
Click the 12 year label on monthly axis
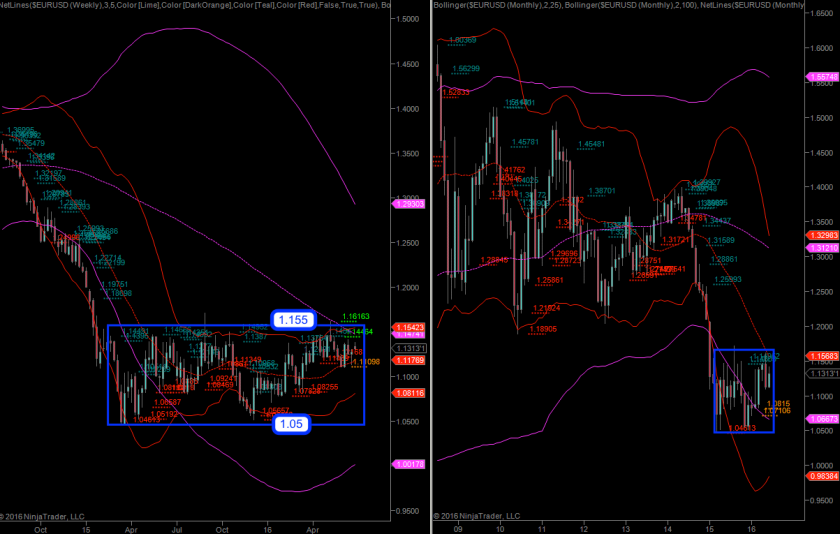point(583,528)
